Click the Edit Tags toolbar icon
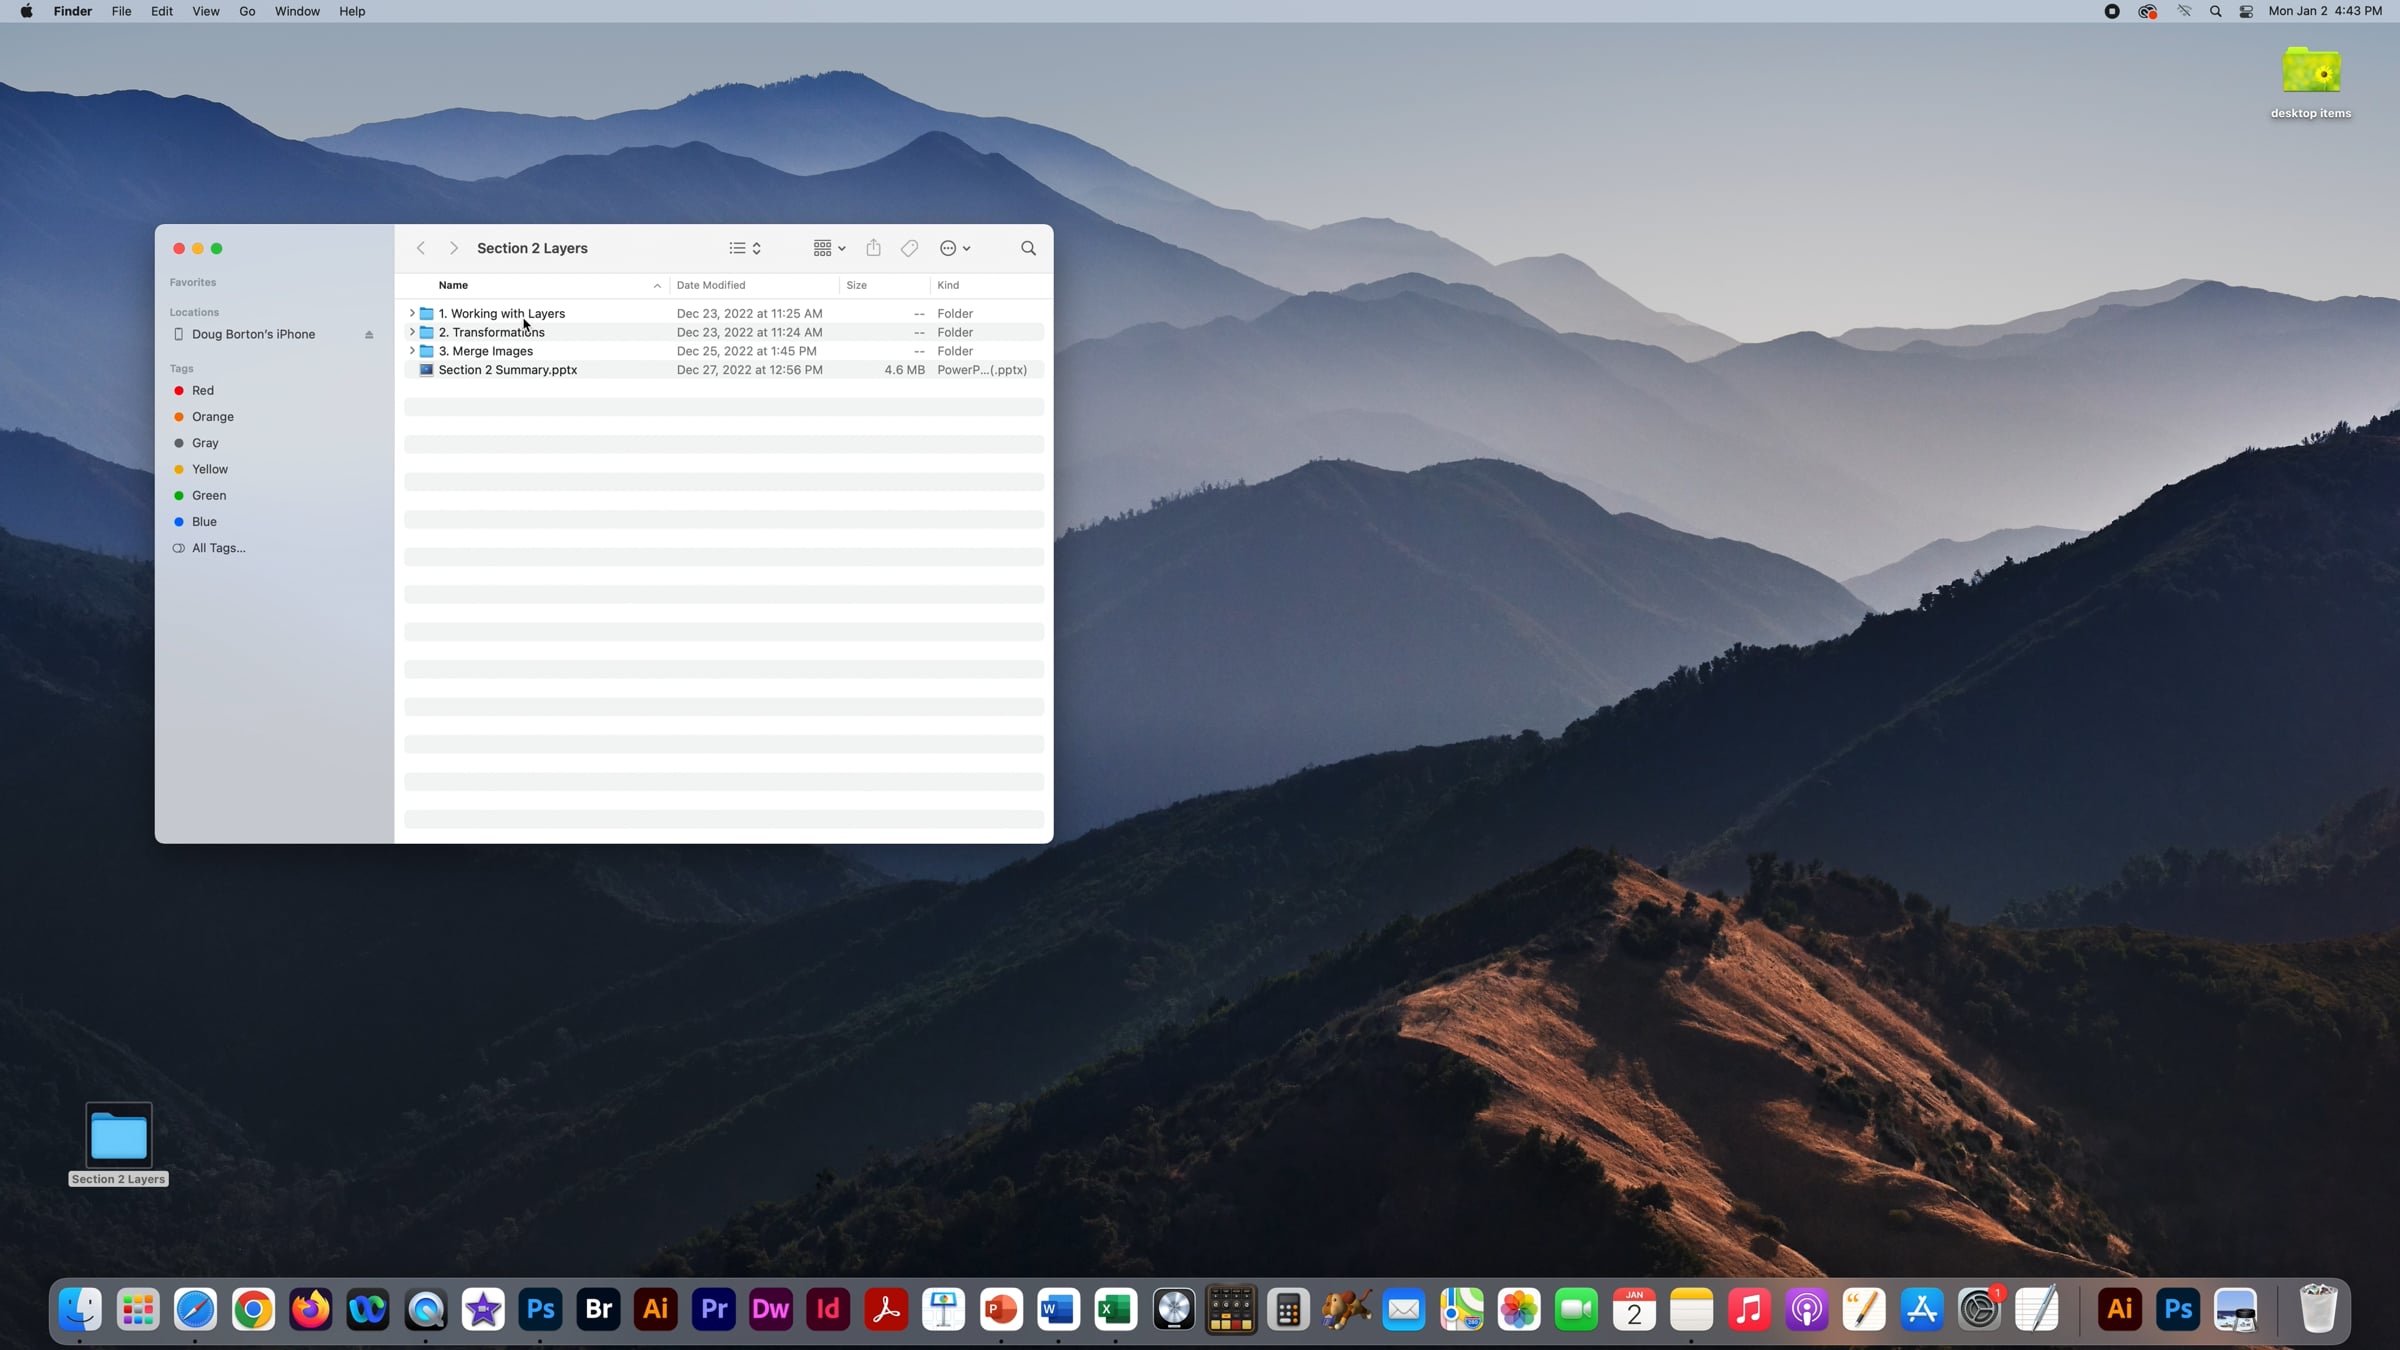The width and height of the screenshot is (2400, 1350). coord(909,248)
